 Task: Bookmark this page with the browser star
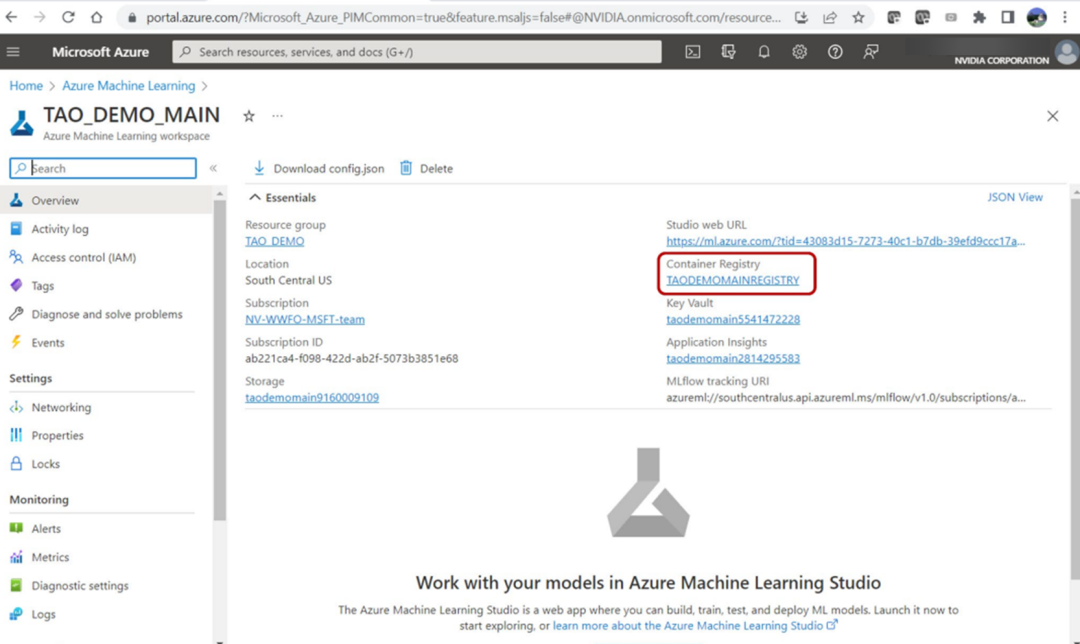coord(858,17)
